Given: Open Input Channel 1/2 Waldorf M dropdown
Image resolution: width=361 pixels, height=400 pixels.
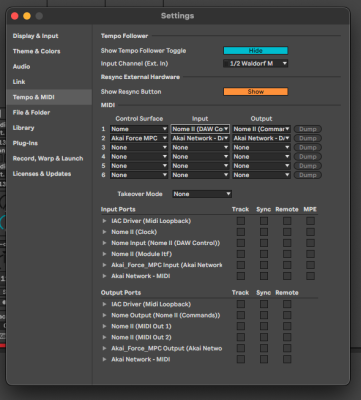Looking at the screenshot, I should 255,63.
